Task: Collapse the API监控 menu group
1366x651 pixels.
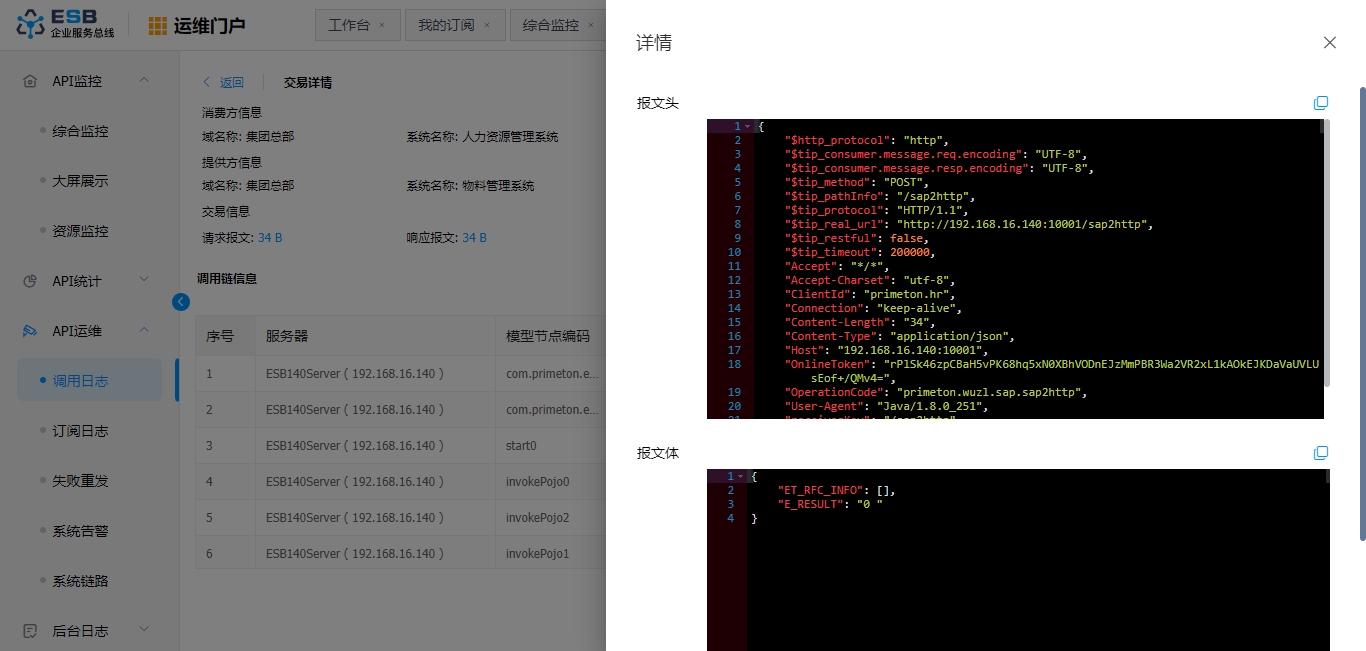Action: pos(143,80)
